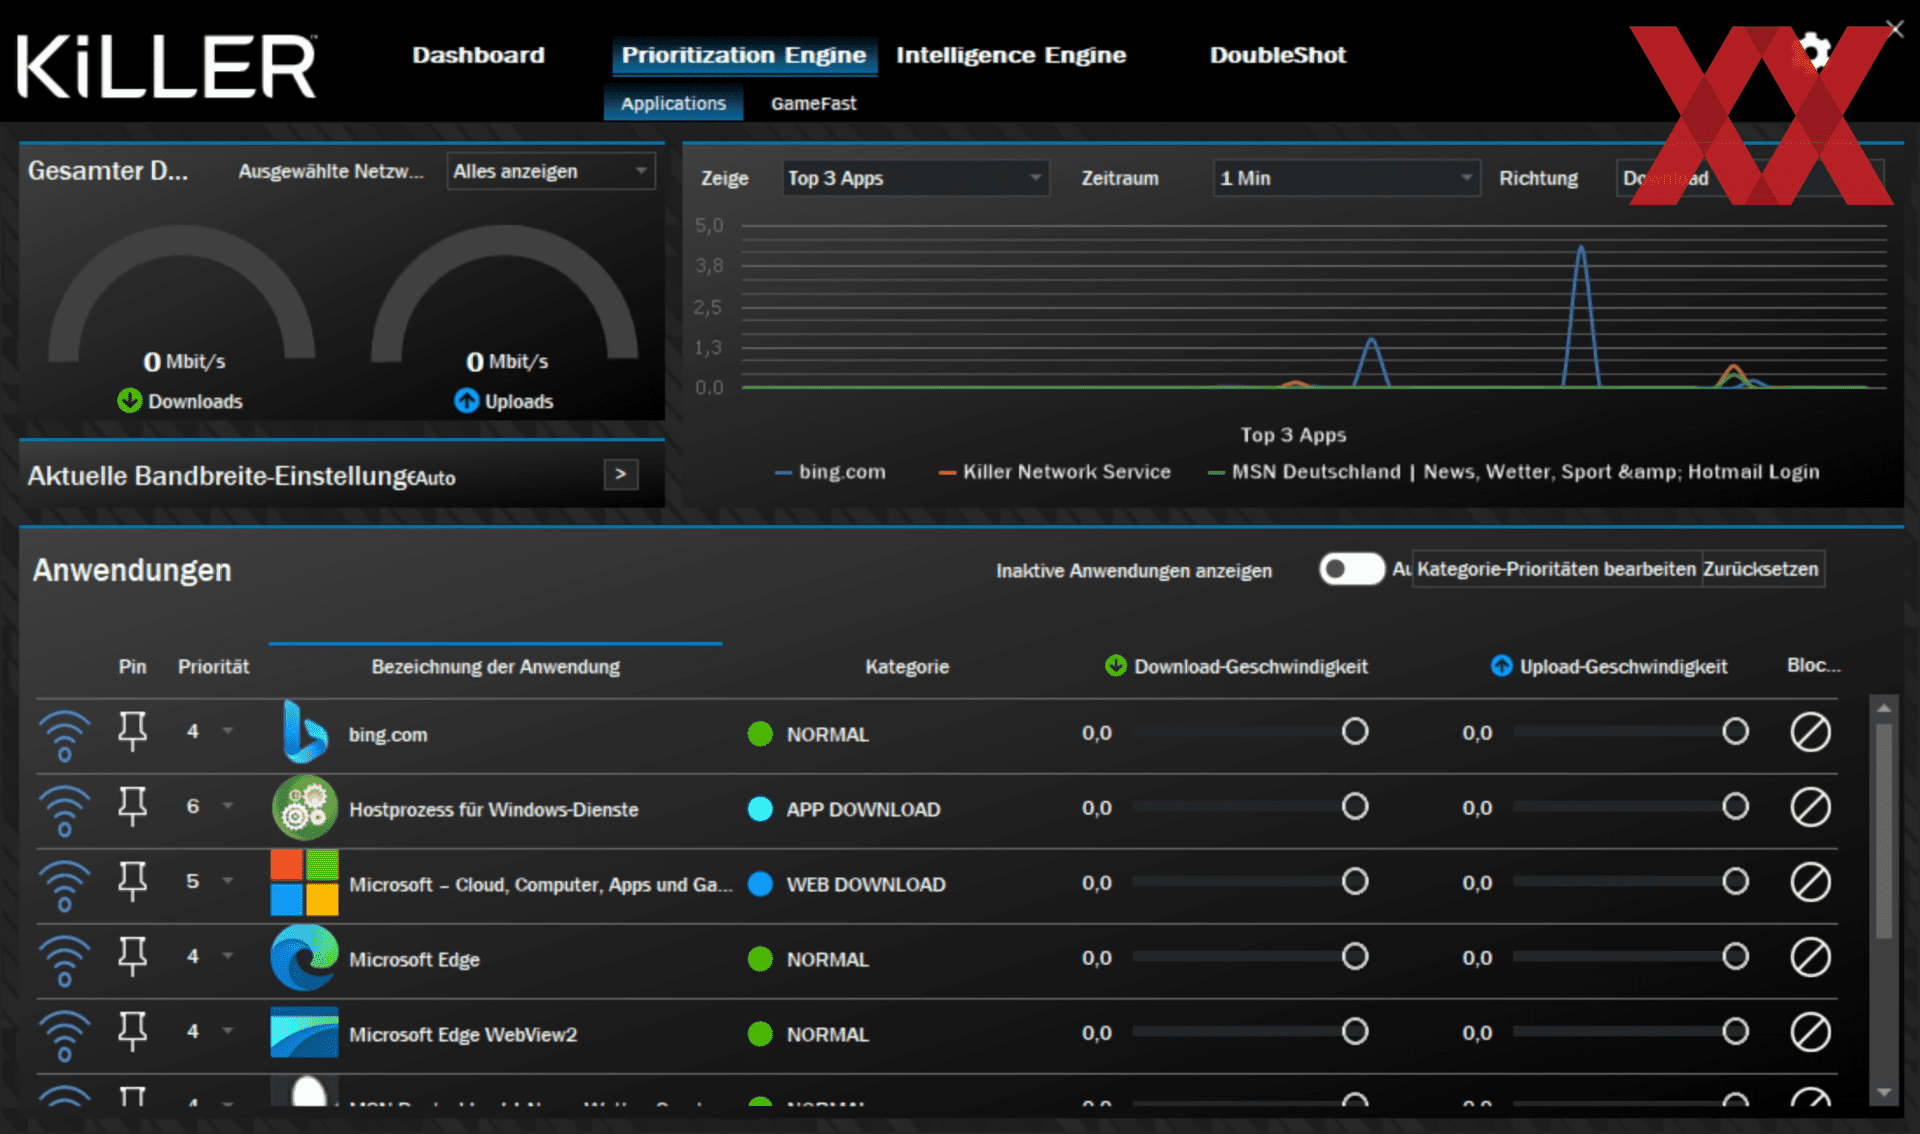
Task: Select the Prioritization Engine tab
Action: [744, 55]
